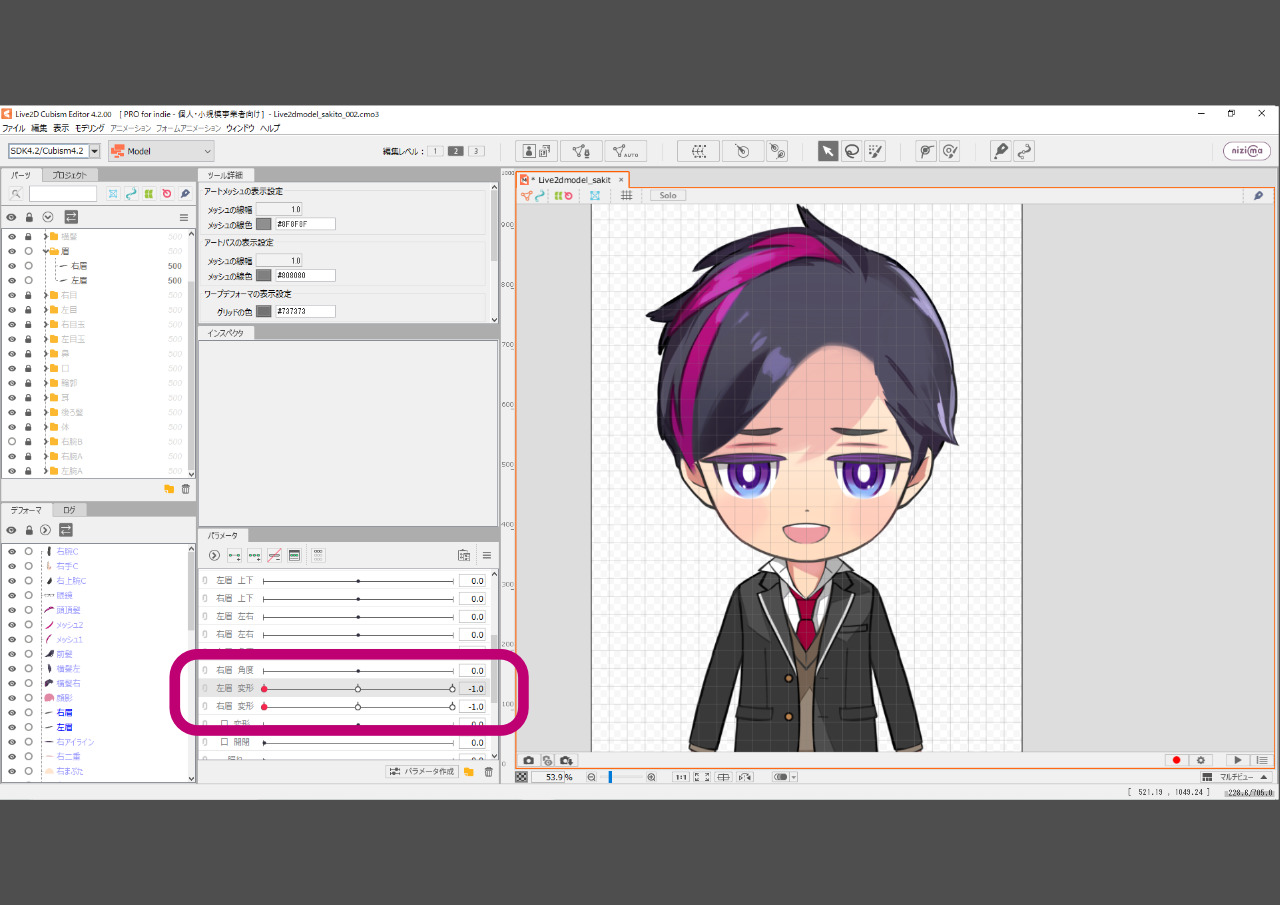This screenshot has height=905, width=1280.
Task: Create new parameter group folder icon
Action: click(x=469, y=772)
